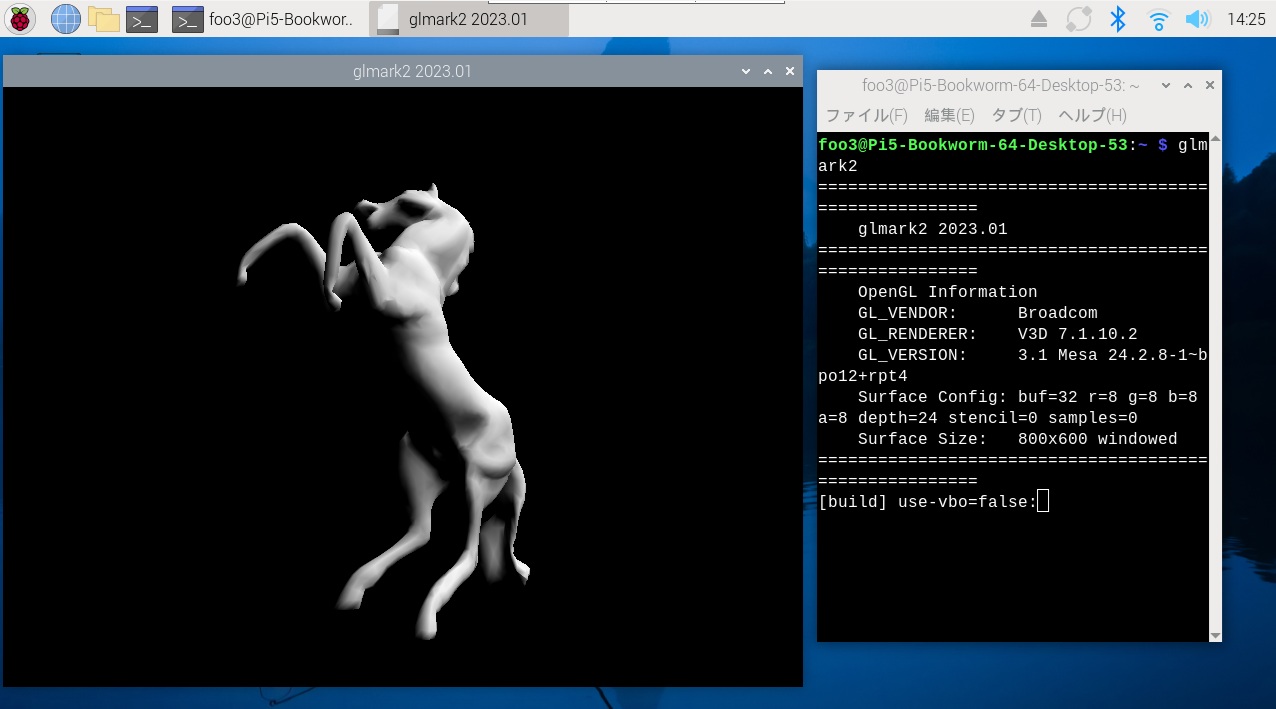This screenshot has width=1276, height=709.
Task: Minimize the glmark2 2023.01 window
Action: click(746, 71)
